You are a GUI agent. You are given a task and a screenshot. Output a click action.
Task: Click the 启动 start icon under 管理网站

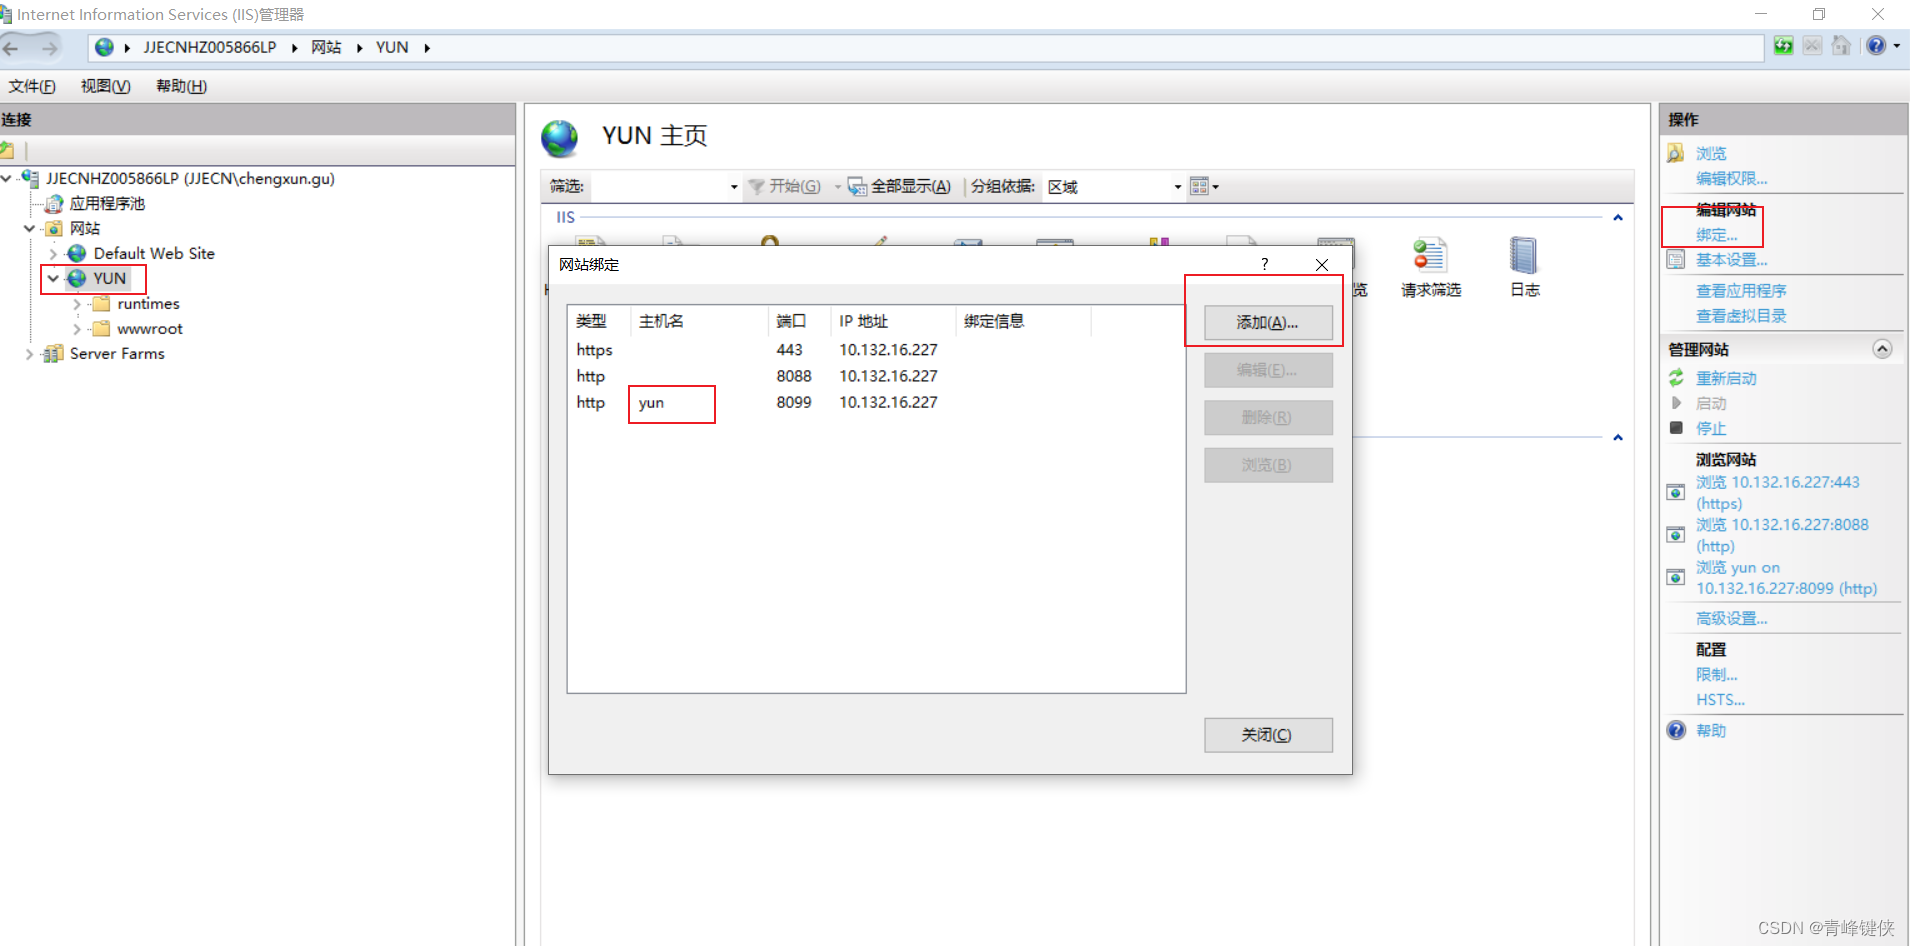click(1677, 403)
